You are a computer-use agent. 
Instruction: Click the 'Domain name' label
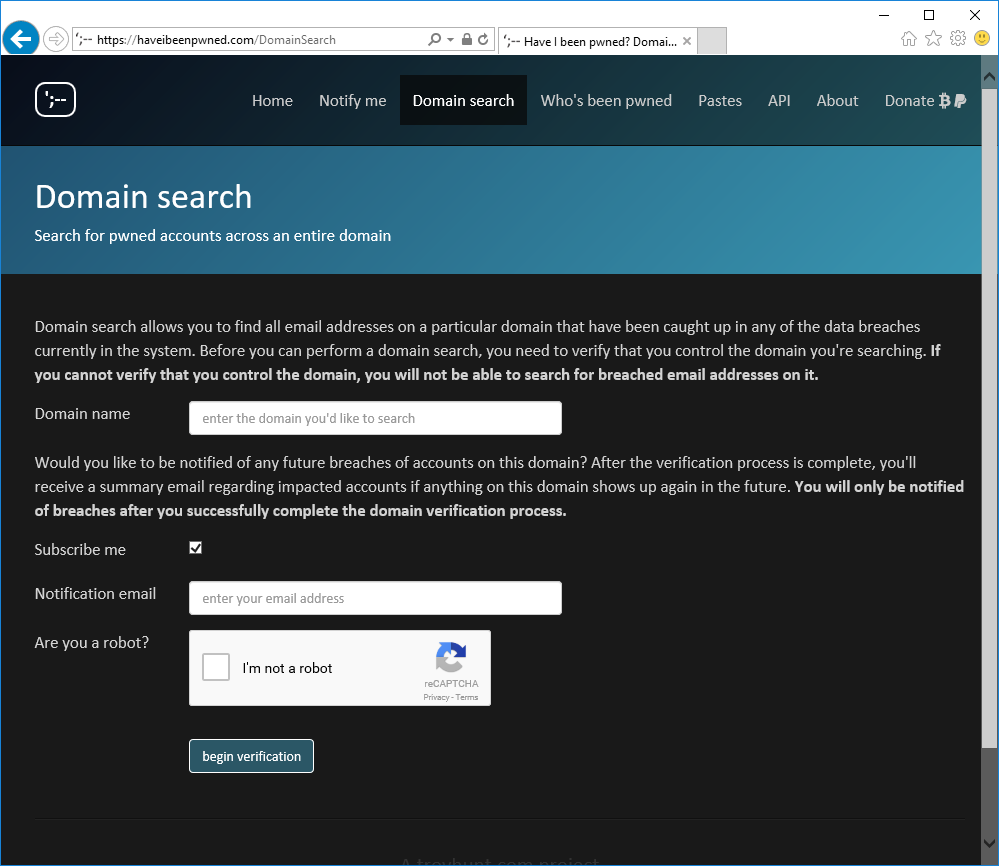point(82,414)
